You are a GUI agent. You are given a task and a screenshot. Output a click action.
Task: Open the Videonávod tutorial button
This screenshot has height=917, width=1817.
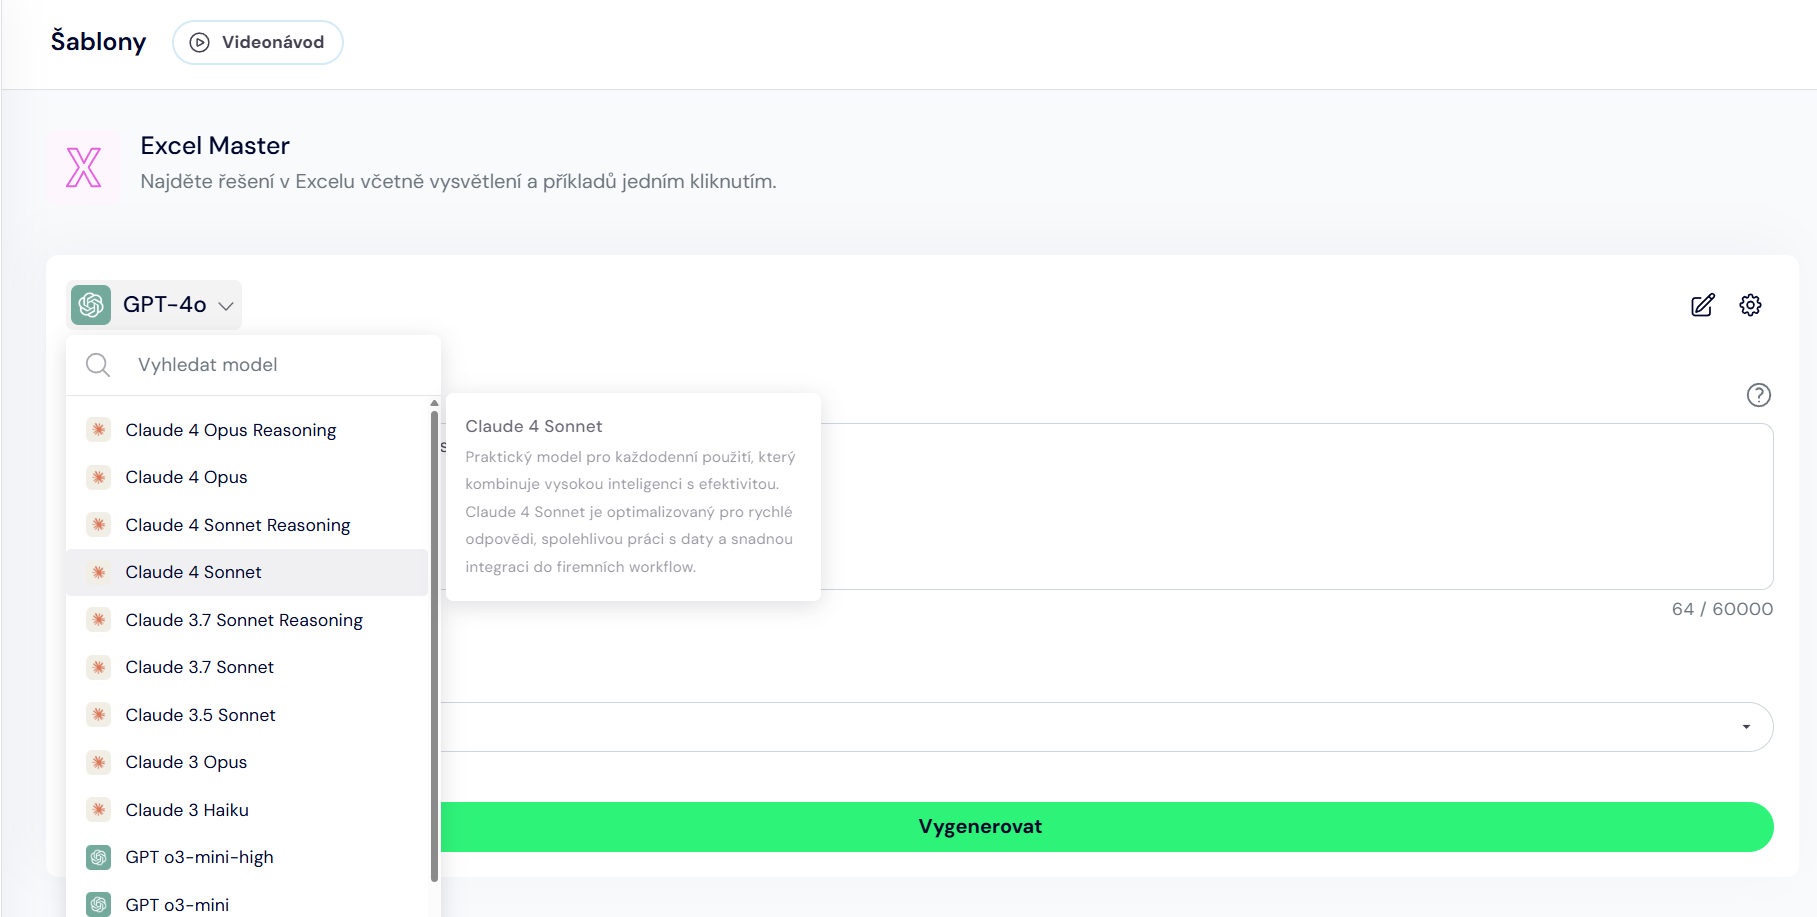pyautogui.click(x=258, y=42)
